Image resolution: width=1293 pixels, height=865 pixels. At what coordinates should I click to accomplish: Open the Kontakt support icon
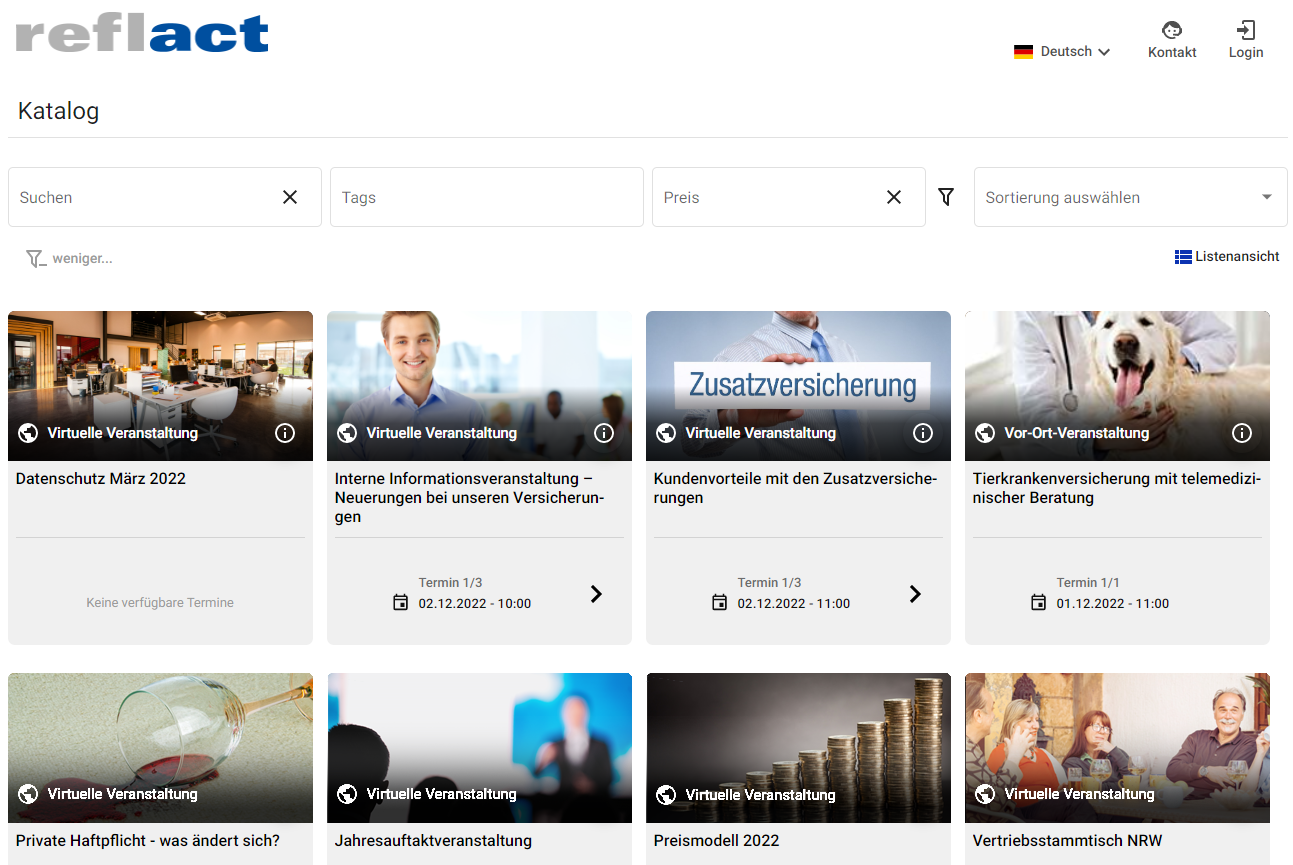(1172, 30)
